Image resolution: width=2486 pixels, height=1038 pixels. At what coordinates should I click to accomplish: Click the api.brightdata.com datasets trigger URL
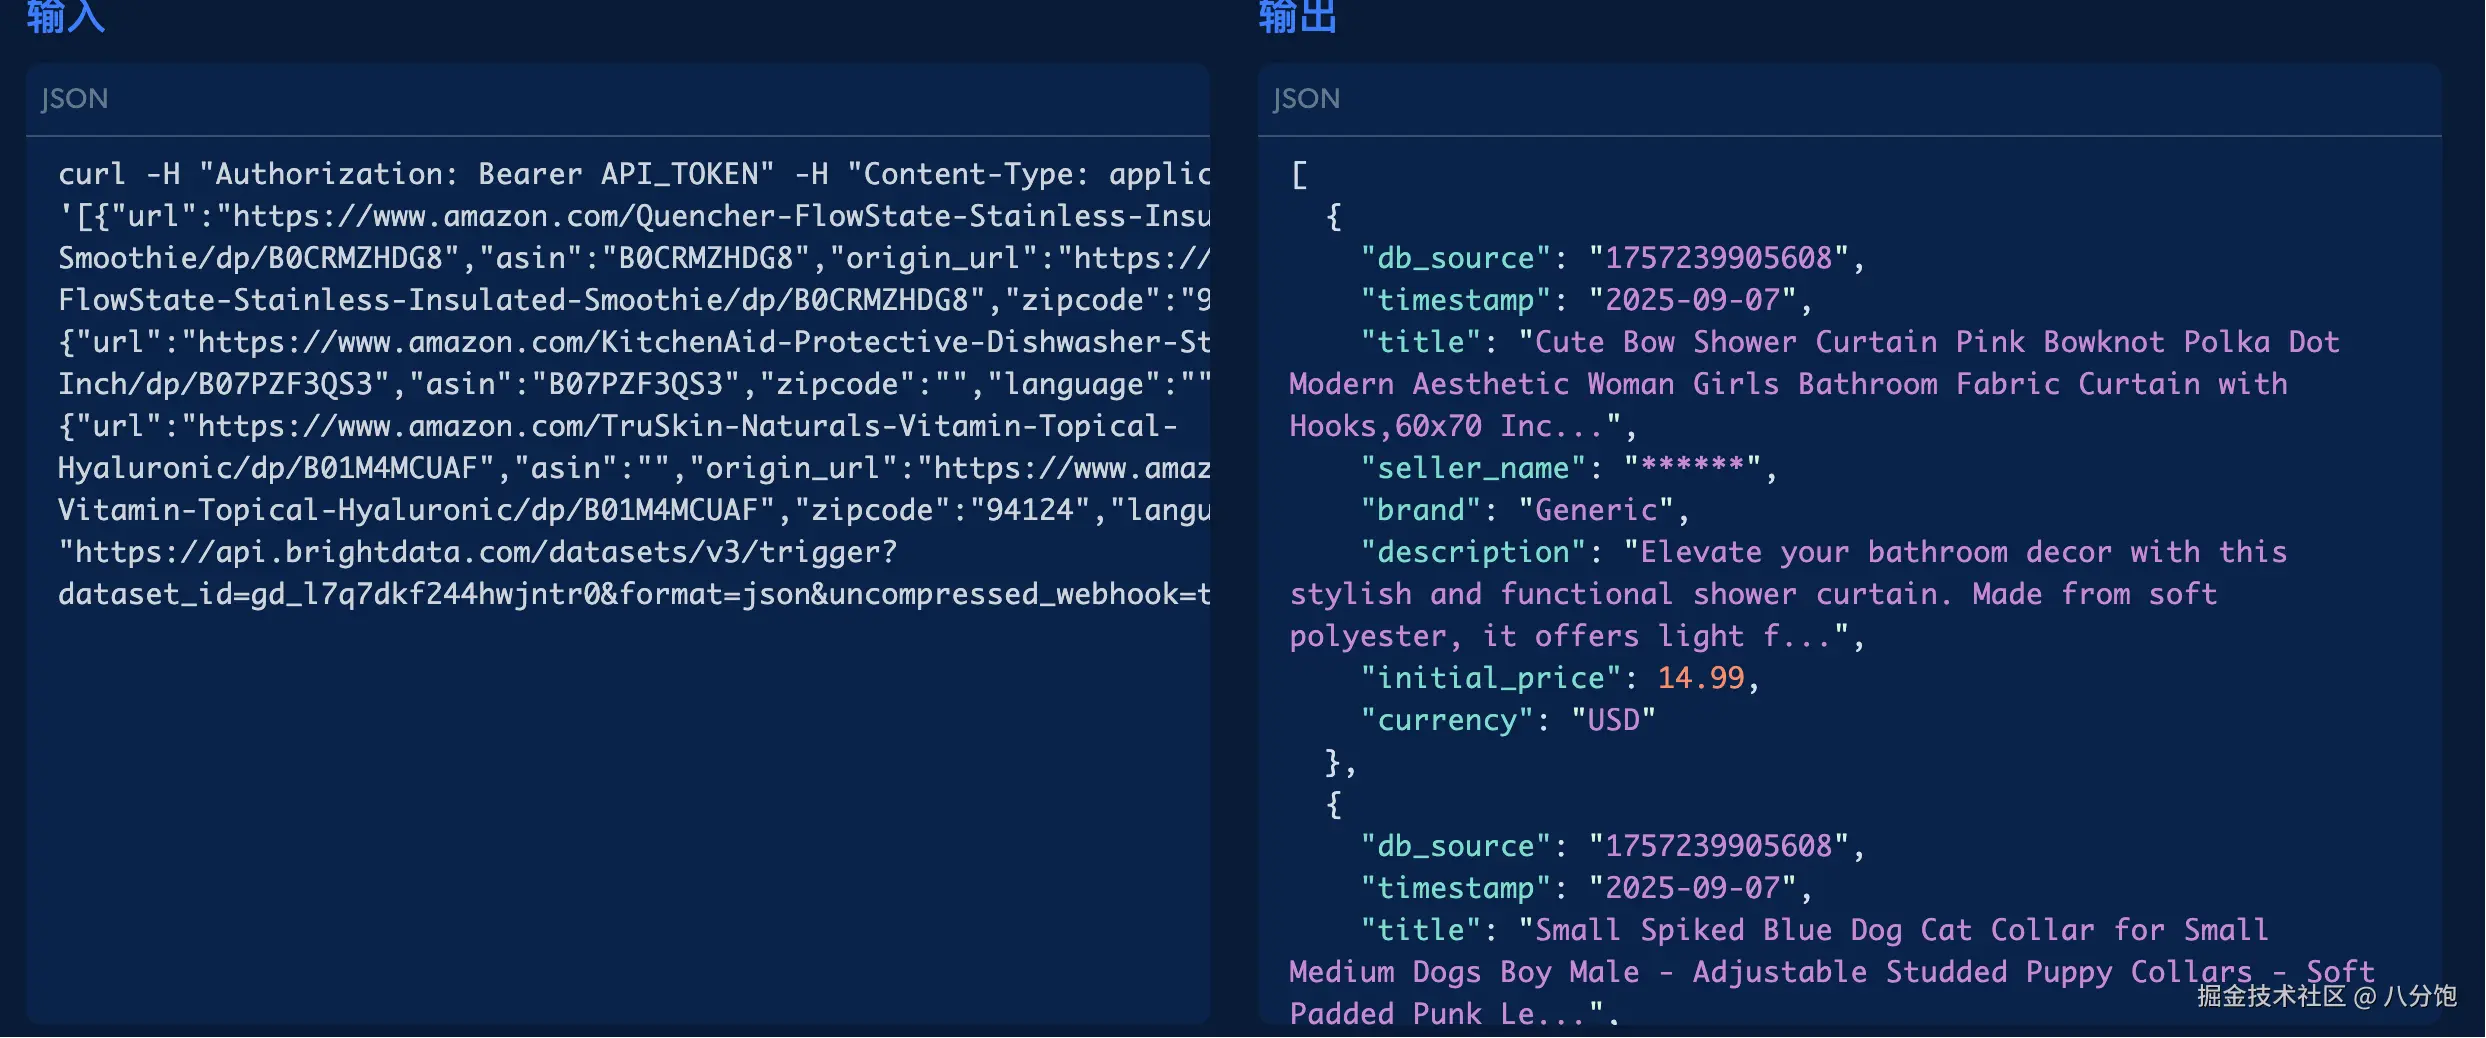click(478, 552)
